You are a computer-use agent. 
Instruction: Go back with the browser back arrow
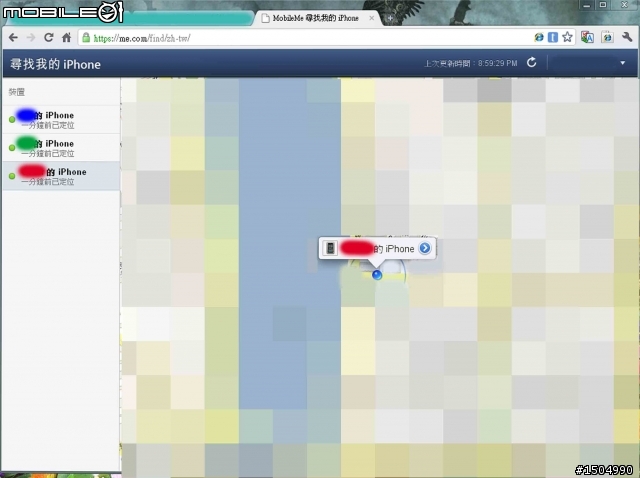(13, 38)
